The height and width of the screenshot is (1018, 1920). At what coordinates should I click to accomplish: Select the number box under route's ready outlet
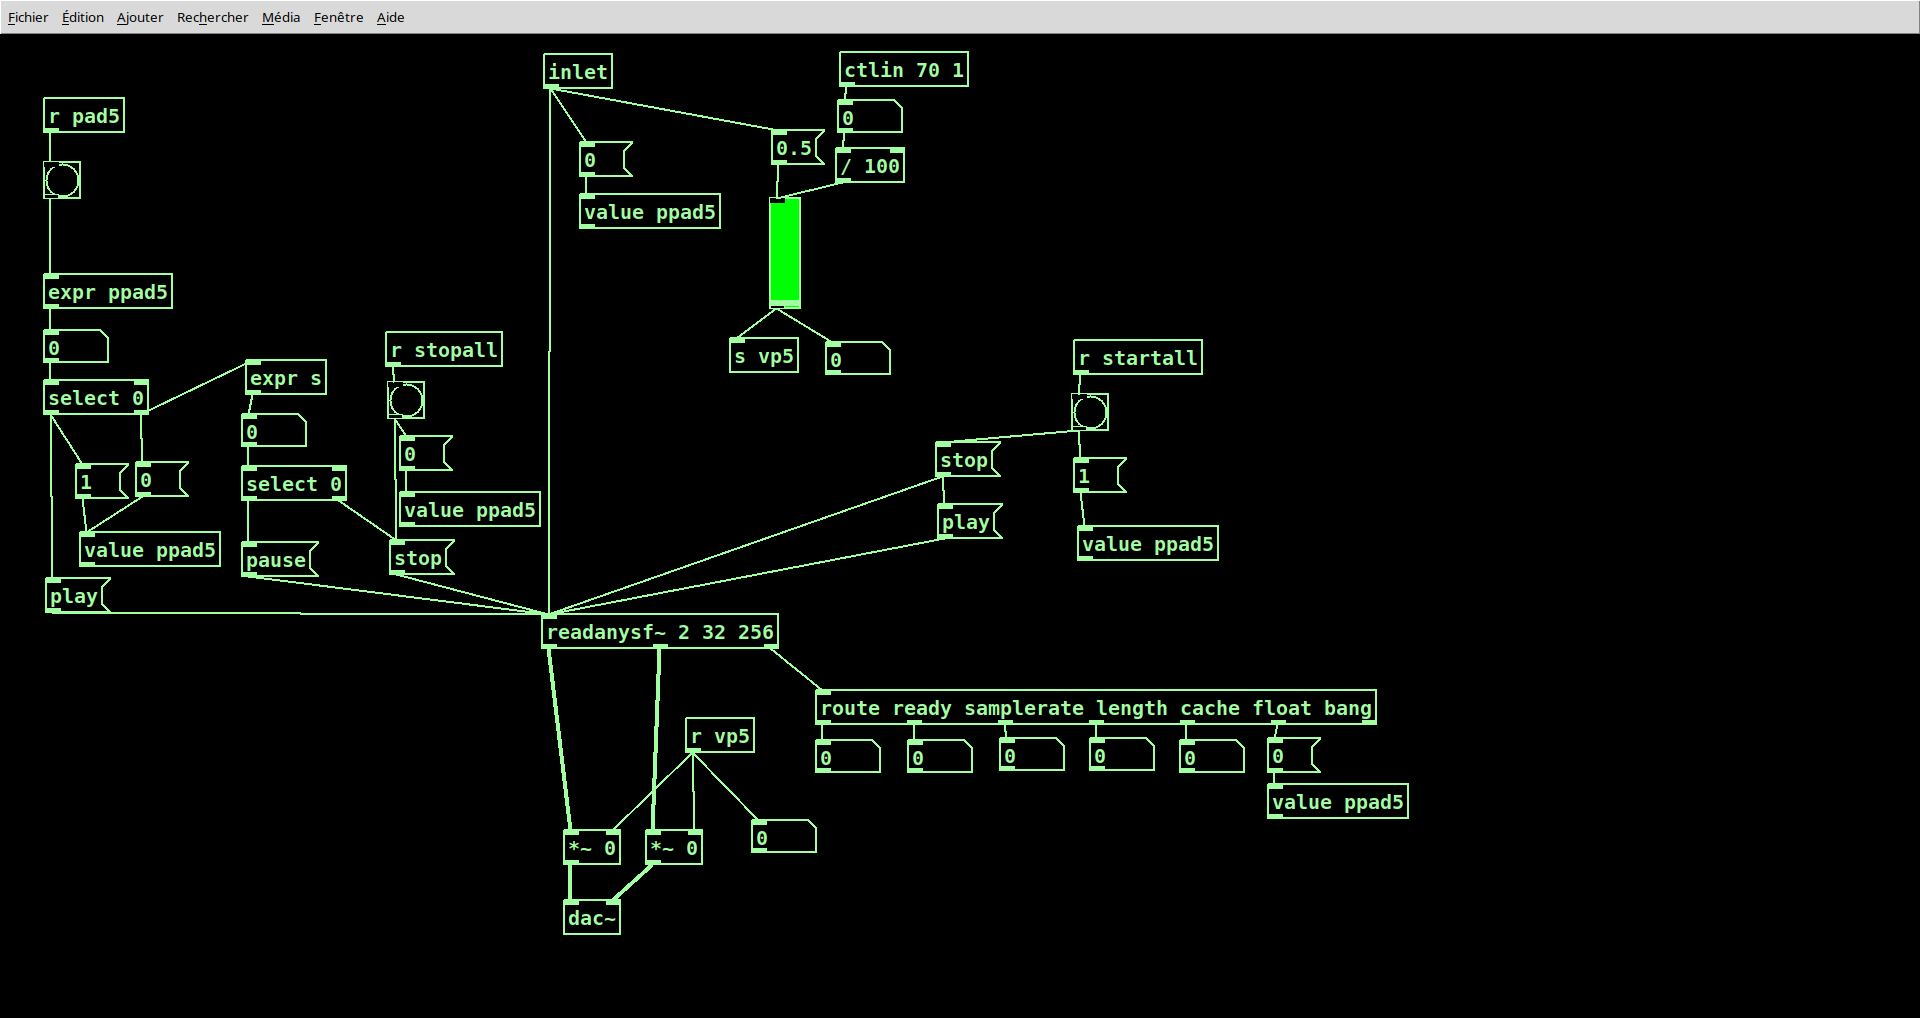[x=848, y=758]
